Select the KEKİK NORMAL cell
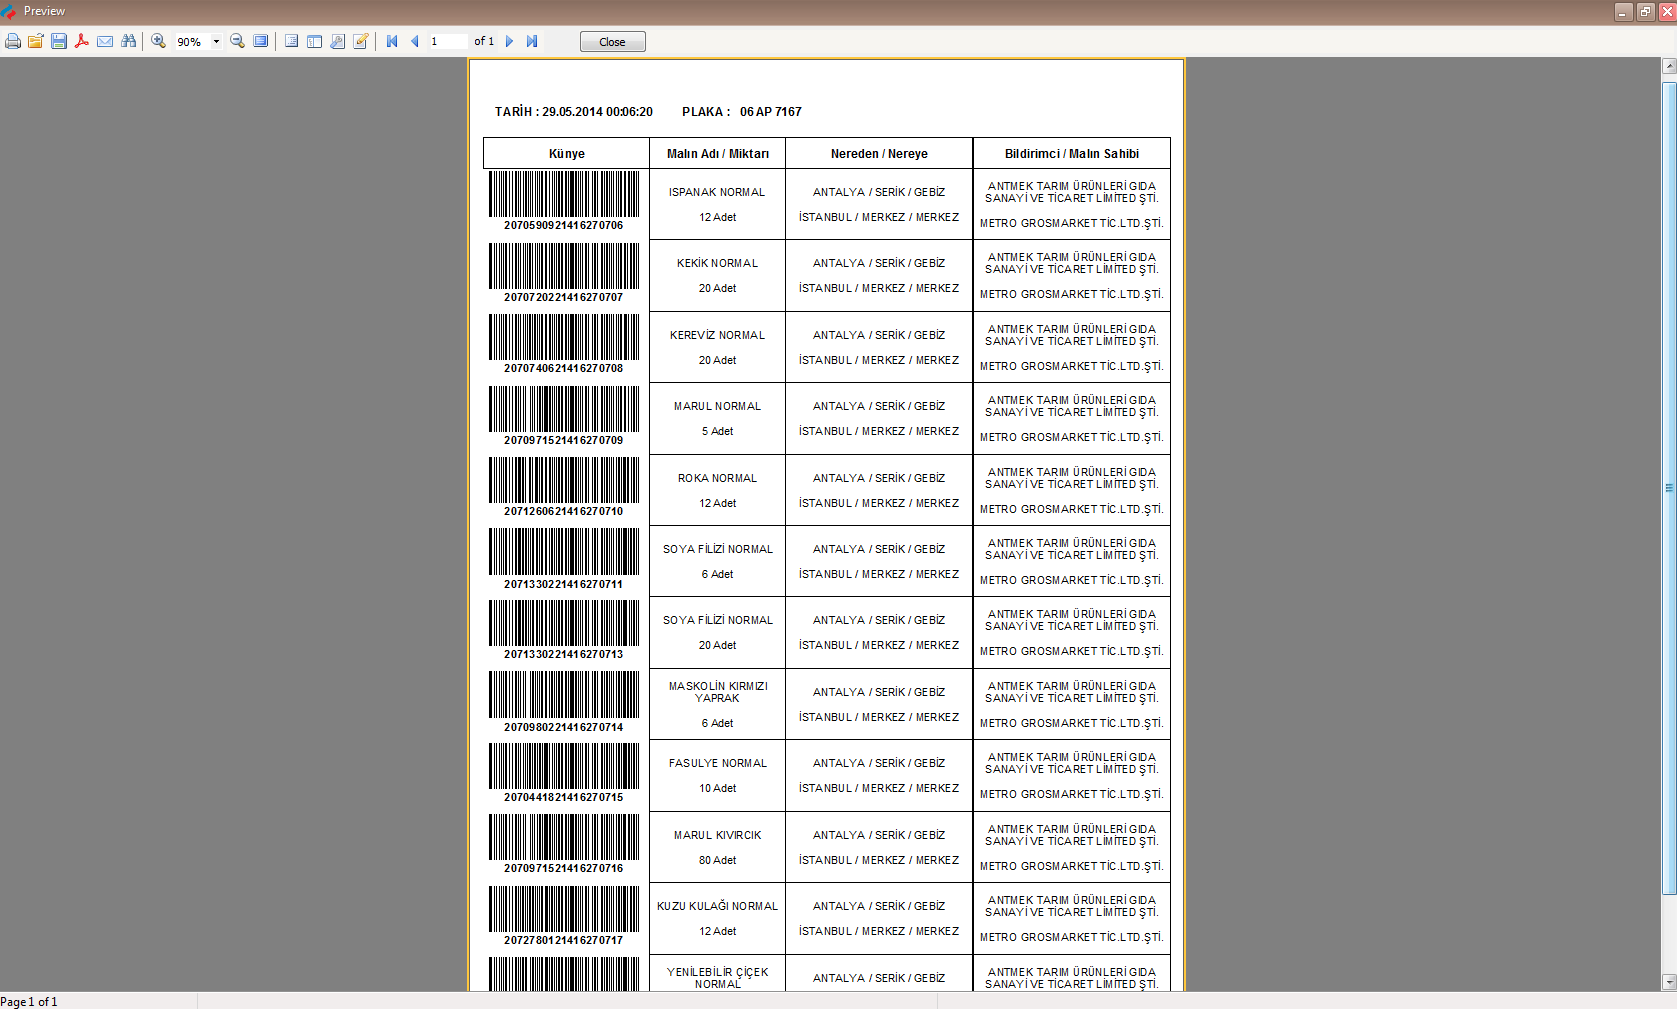This screenshot has height=1009, width=1677. tap(717, 275)
